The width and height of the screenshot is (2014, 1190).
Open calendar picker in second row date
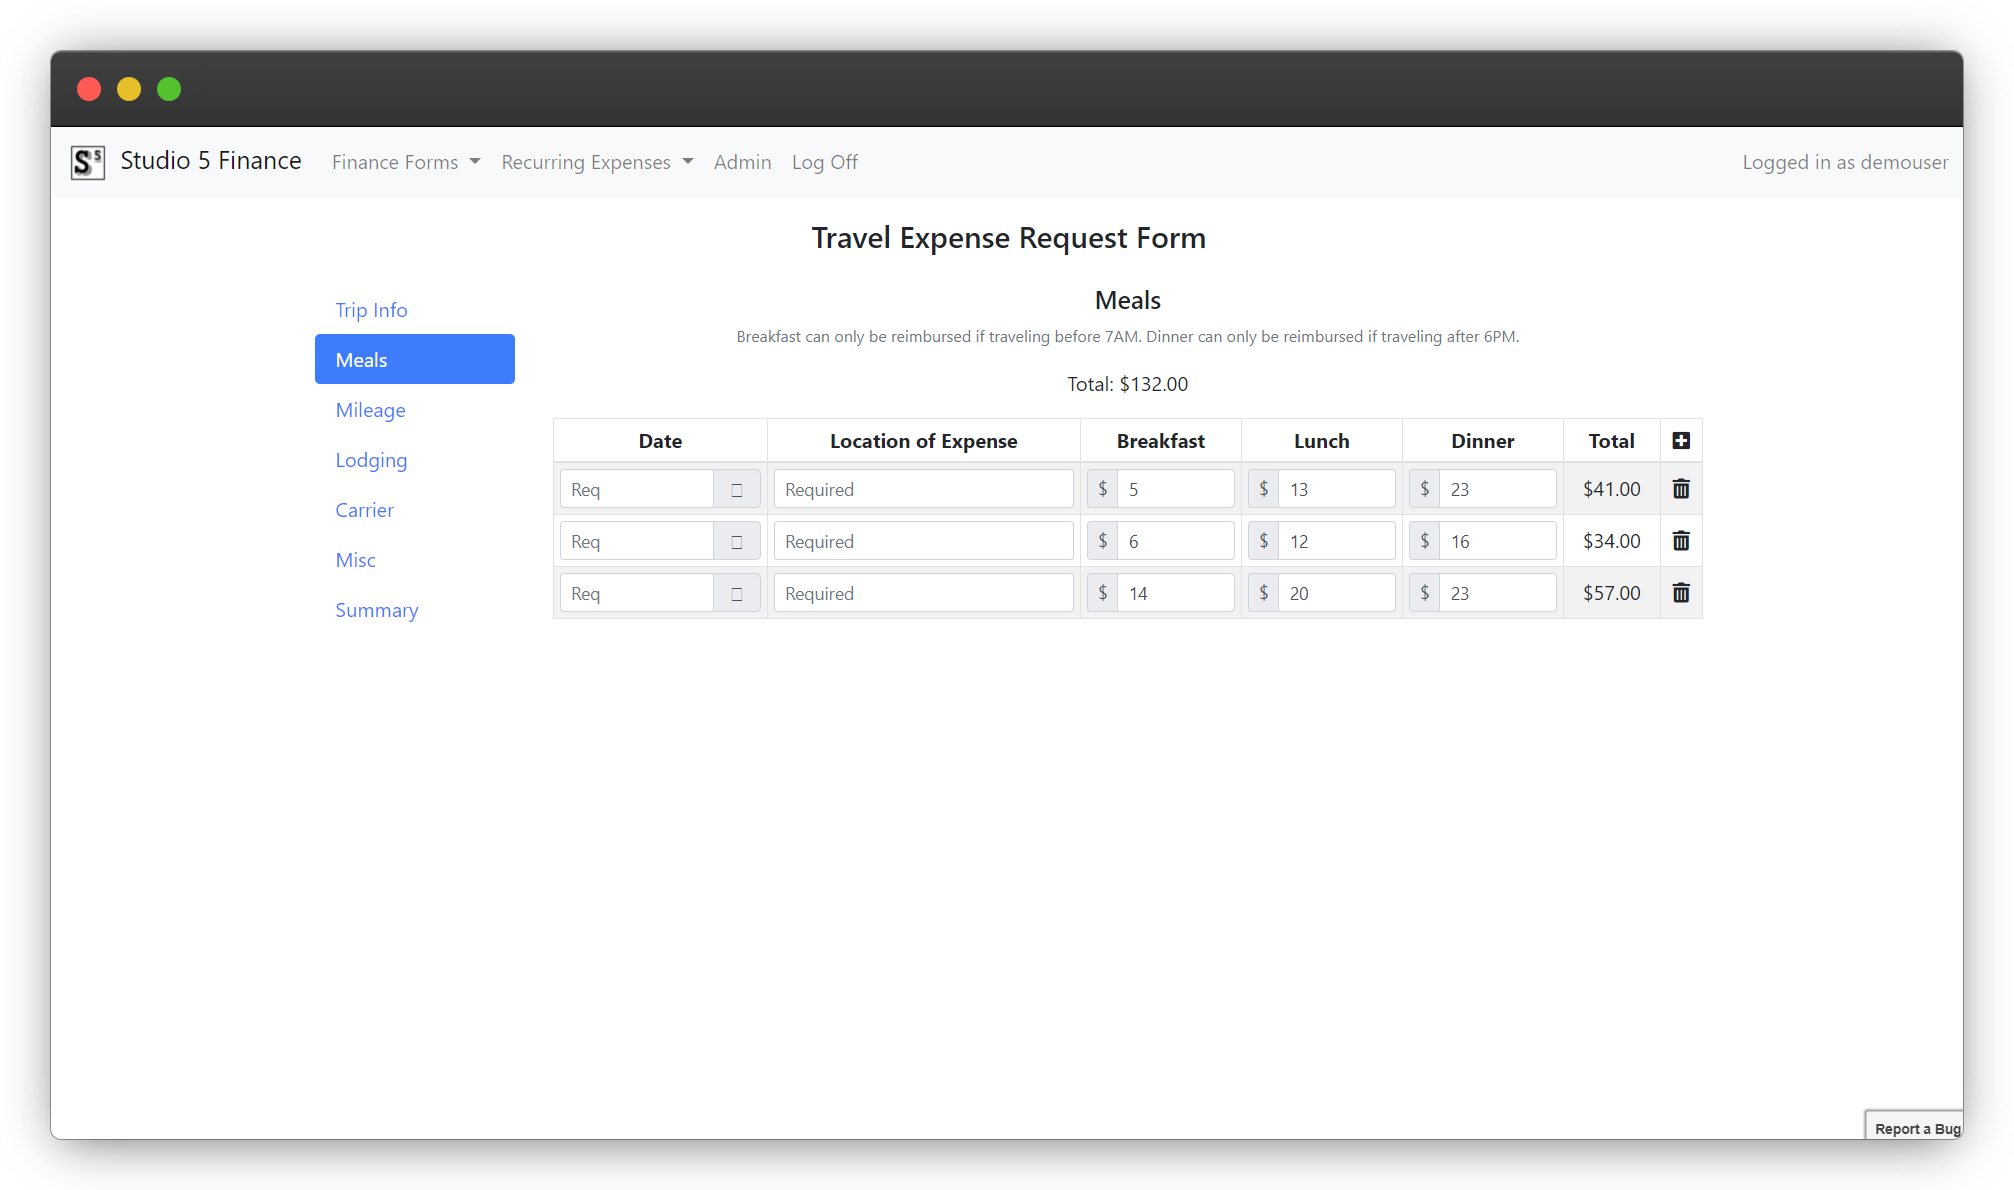point(737,542)
